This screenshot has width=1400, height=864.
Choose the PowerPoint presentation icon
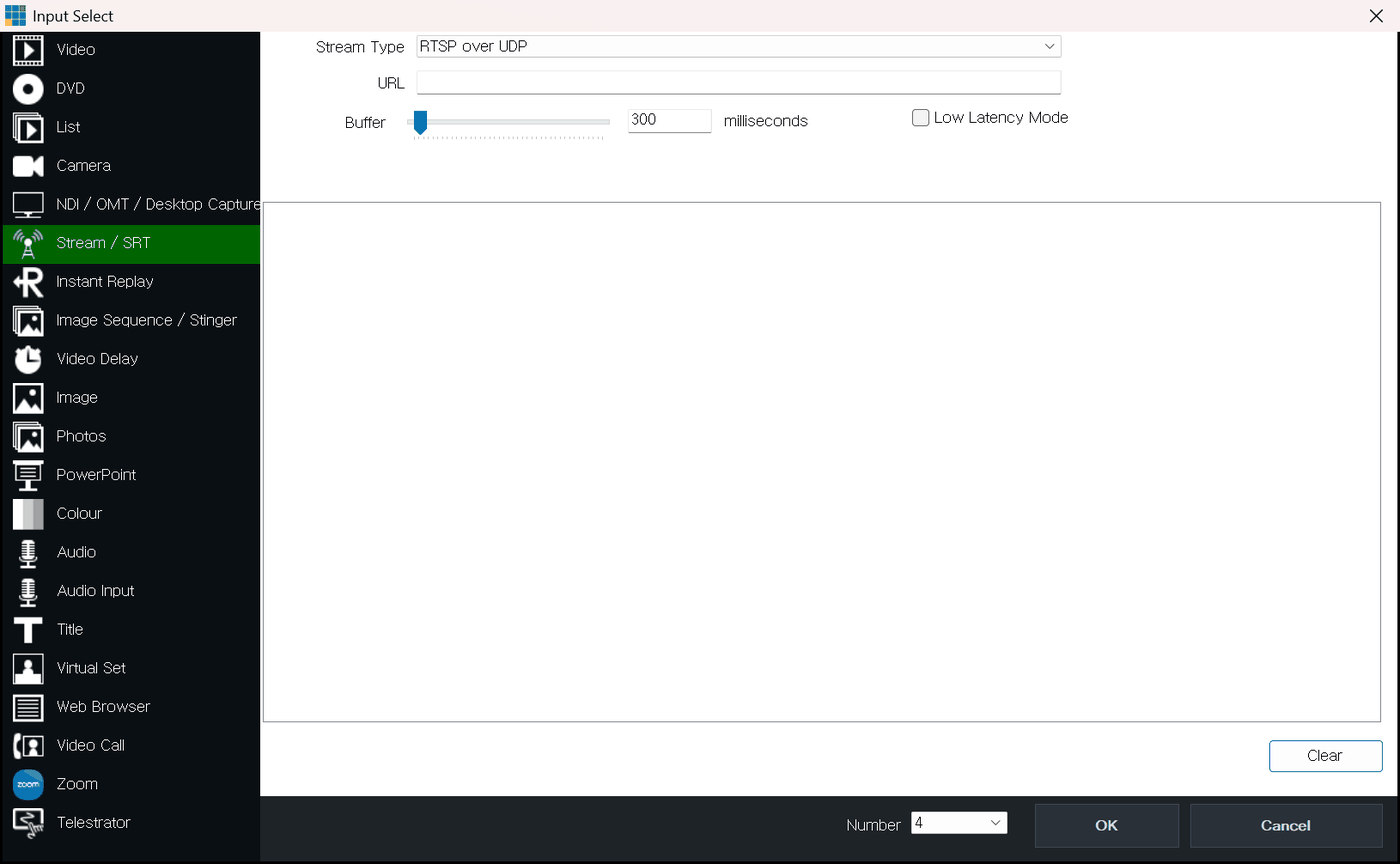coord(28,475)
